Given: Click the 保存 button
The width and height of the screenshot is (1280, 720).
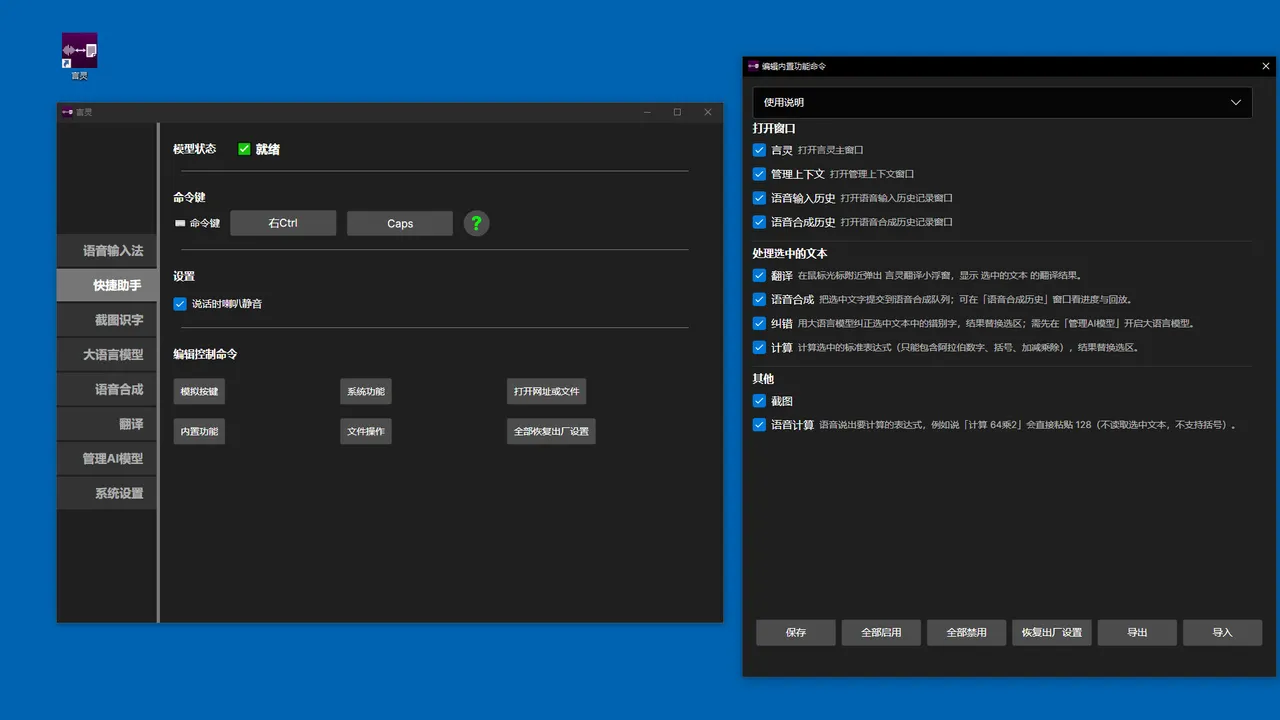Looking at the screenshot, I should coord(796,632).
